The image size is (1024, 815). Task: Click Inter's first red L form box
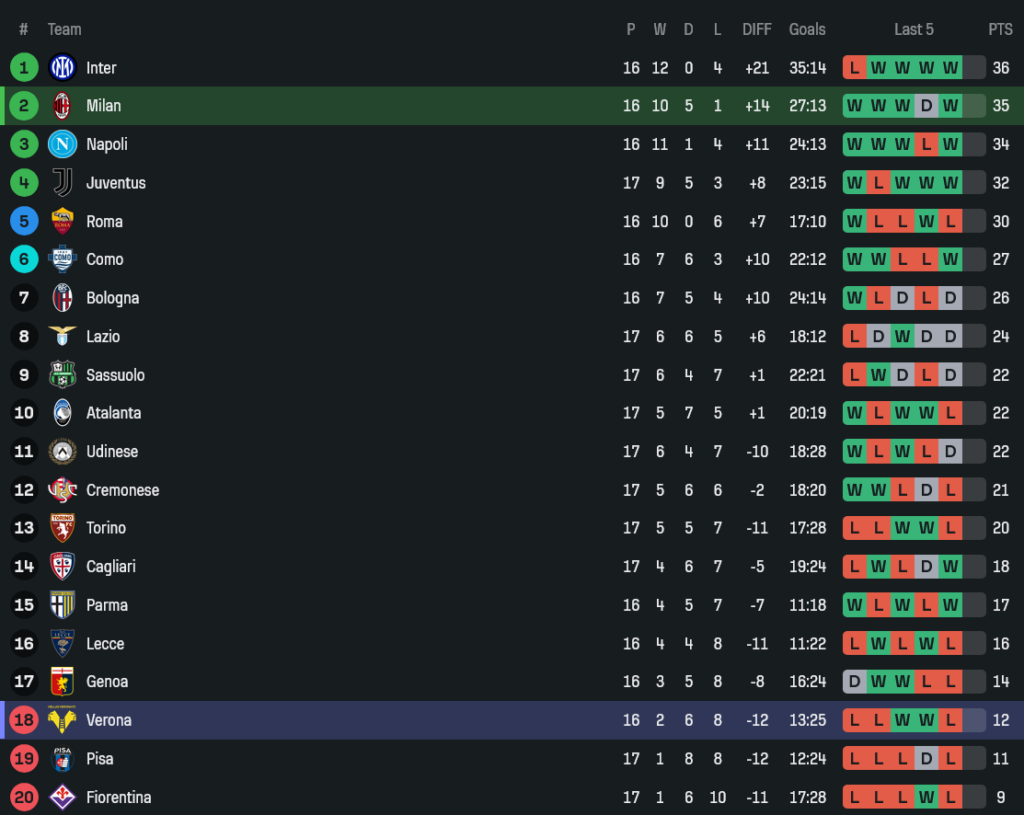[x=854, y=68]
